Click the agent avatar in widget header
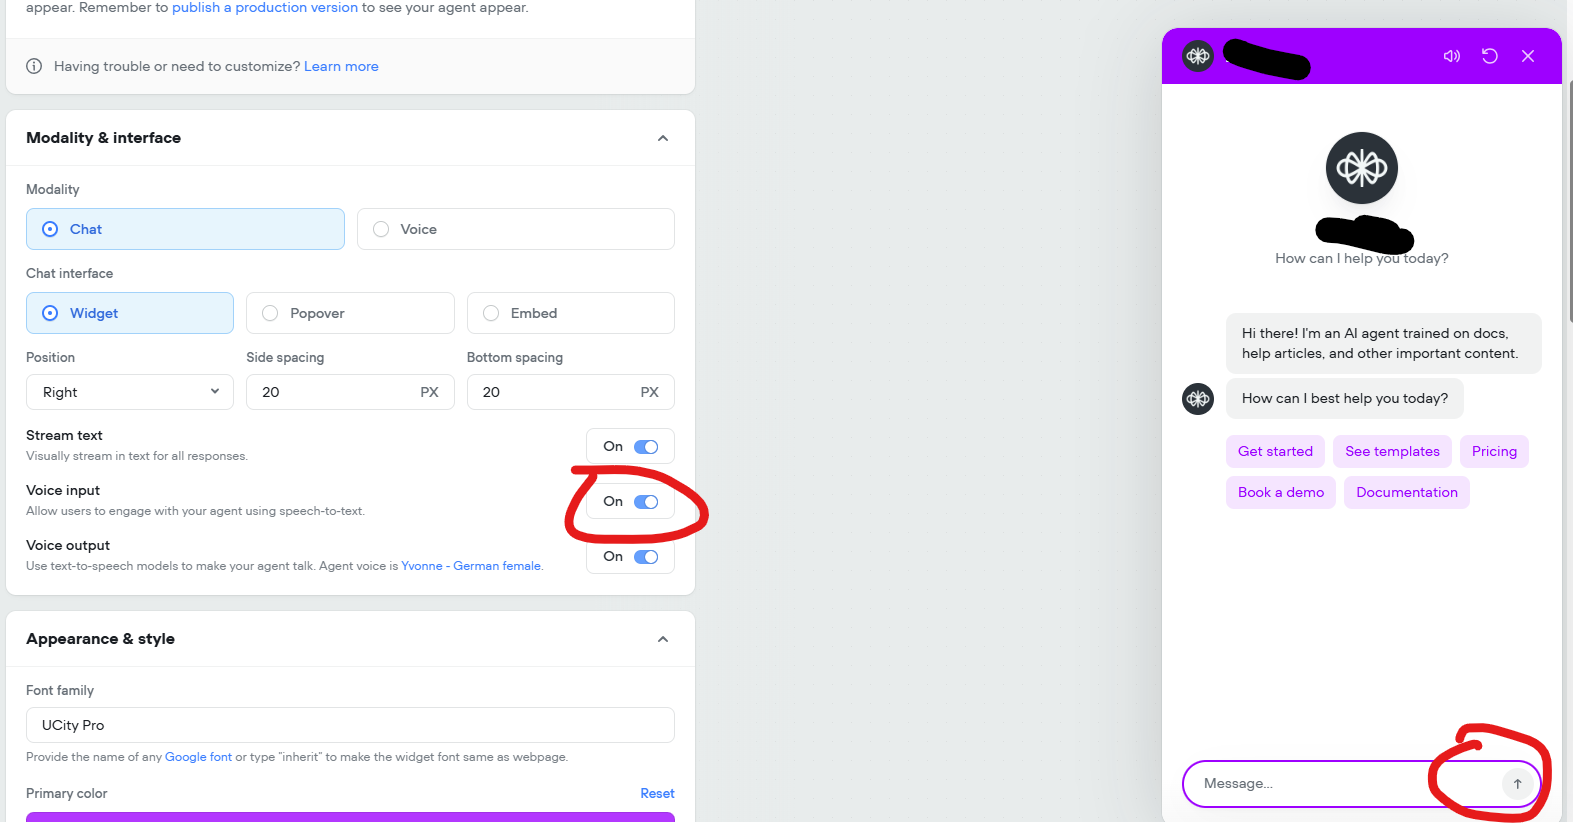The image size is (1573, 825). [x=1198, y=56]
